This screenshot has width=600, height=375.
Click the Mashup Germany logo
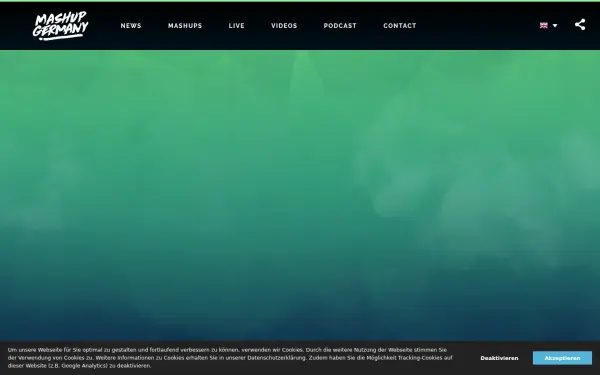(x=60, y=26)
